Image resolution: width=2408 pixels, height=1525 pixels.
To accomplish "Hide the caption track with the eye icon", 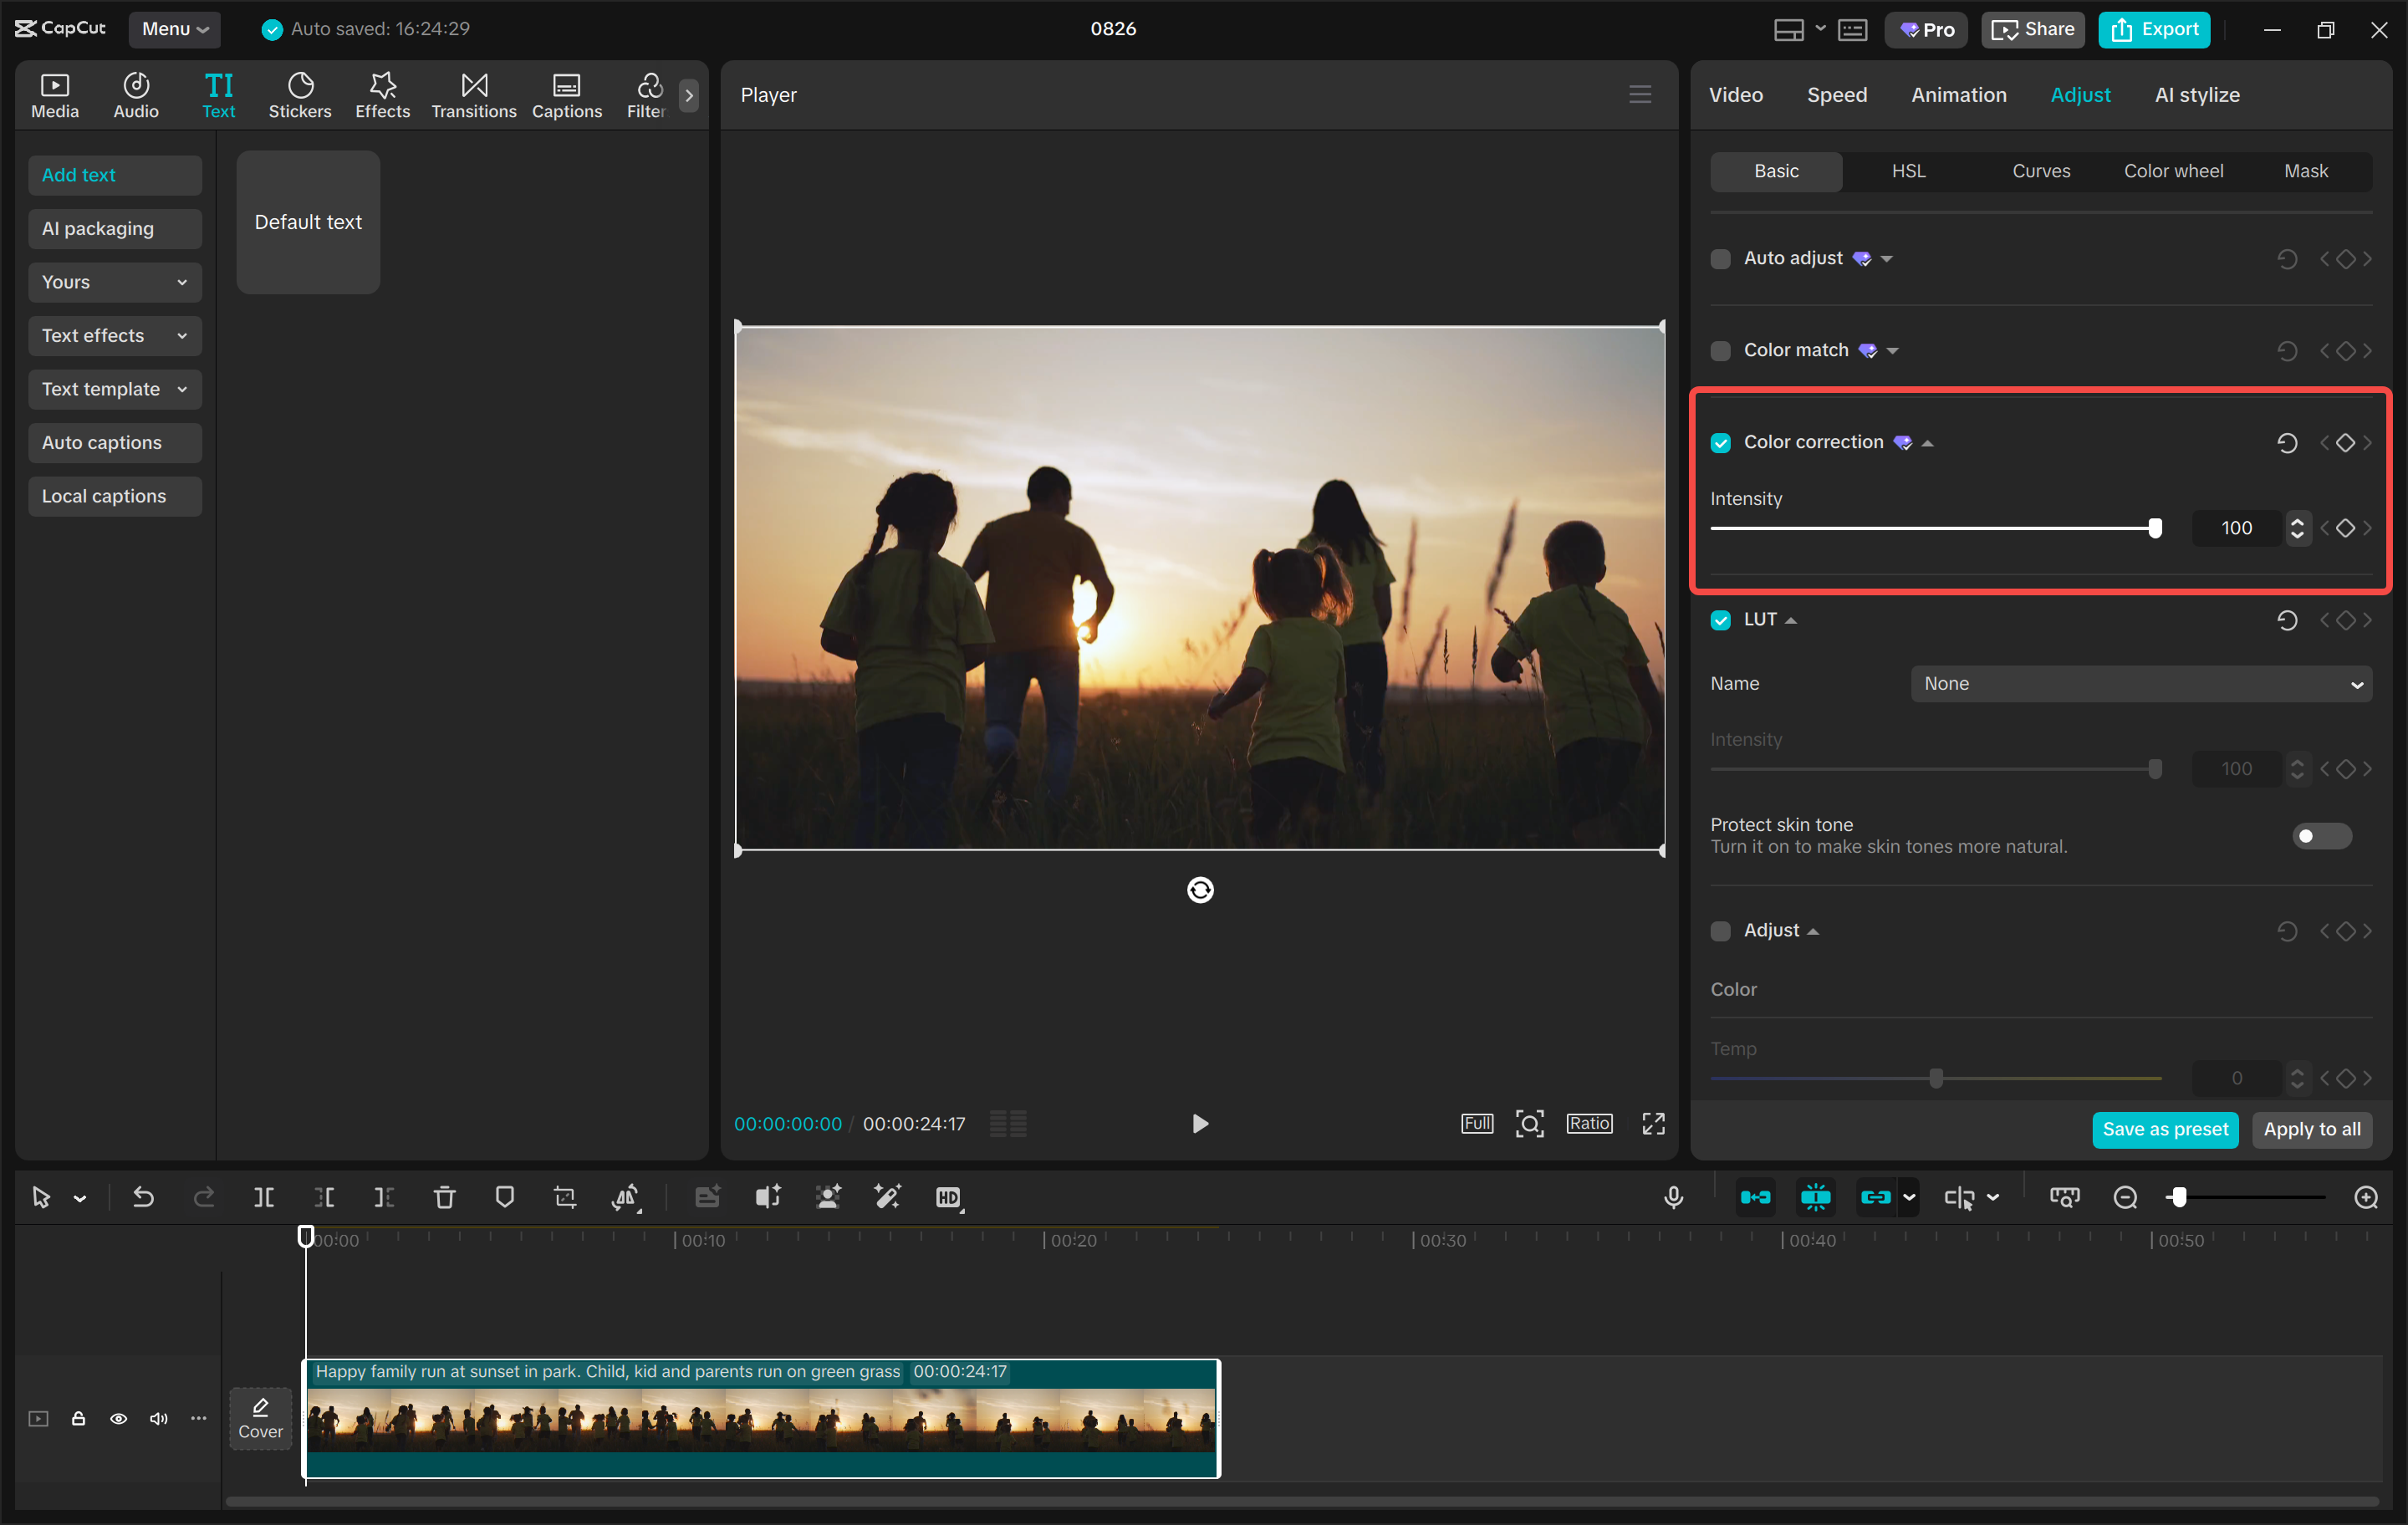I will point(118,1418).
